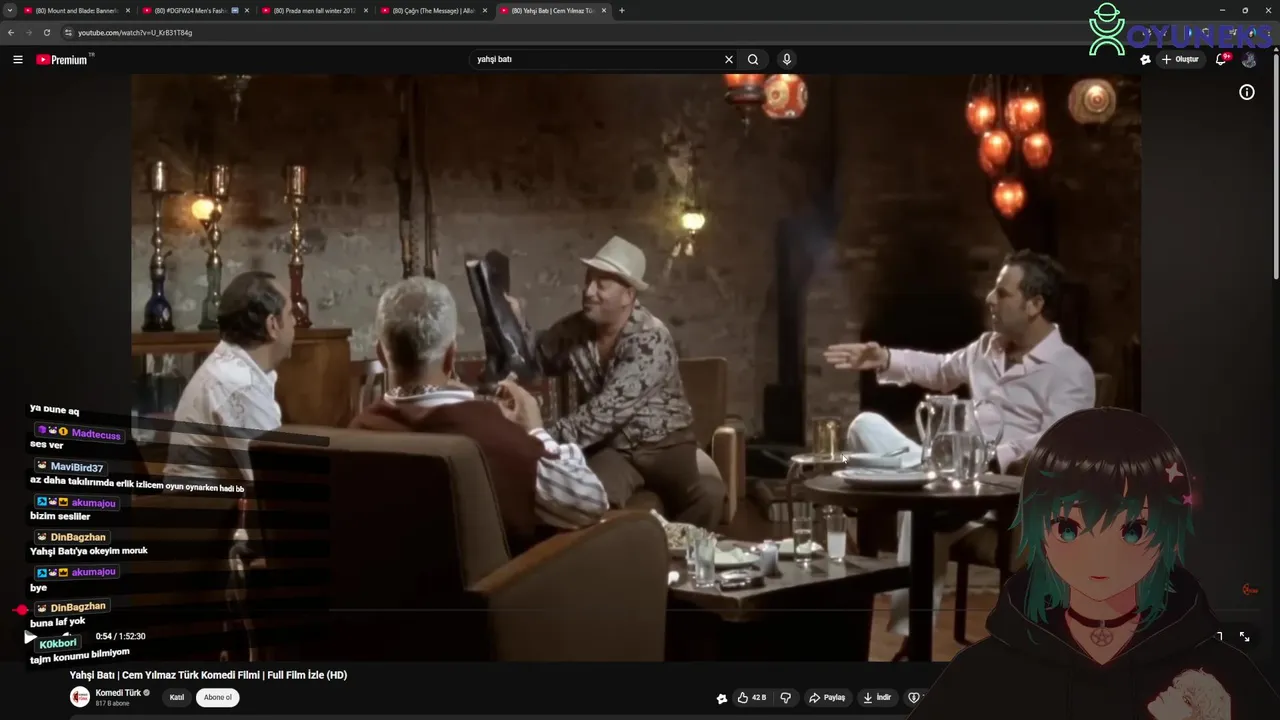
Task: Open YouTube notifications bell
Action: [1221, 60]
